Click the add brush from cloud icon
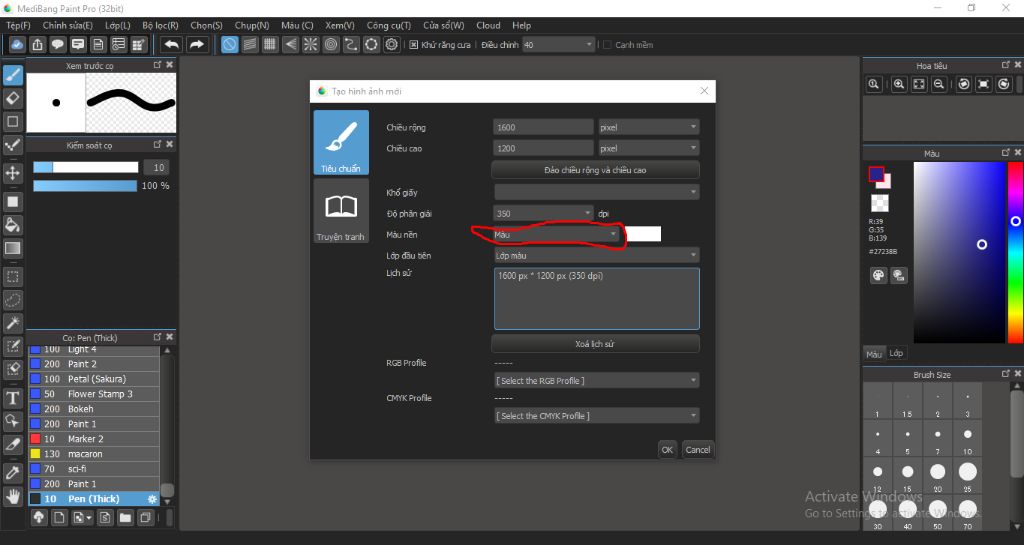This screenshot has width=1024, height=545. [x=39, y=518]
